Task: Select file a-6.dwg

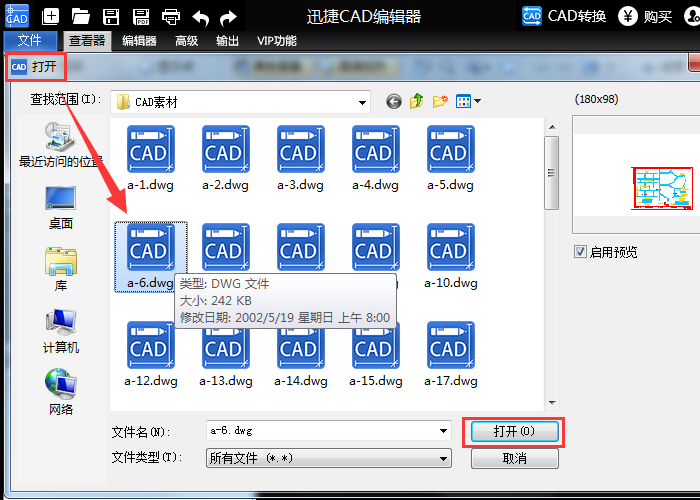Action: point(150,257)
